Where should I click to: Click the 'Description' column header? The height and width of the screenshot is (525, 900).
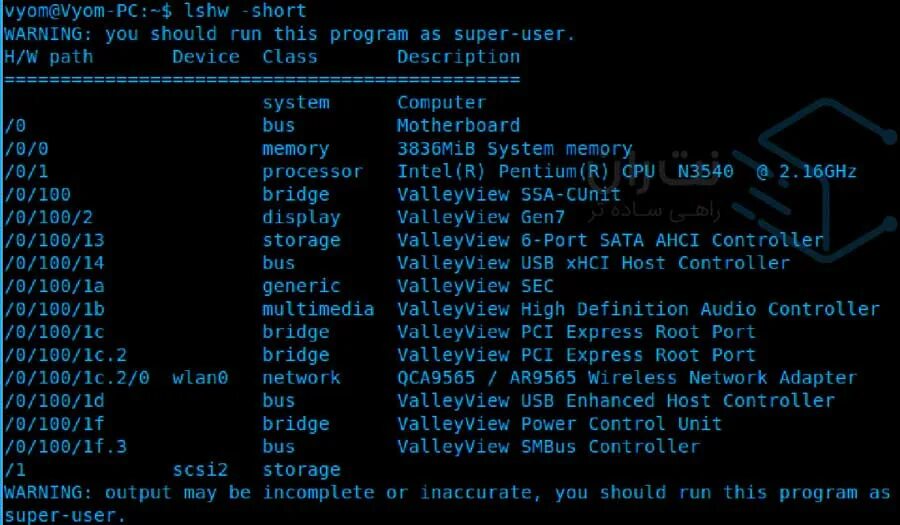pos(458,57)
